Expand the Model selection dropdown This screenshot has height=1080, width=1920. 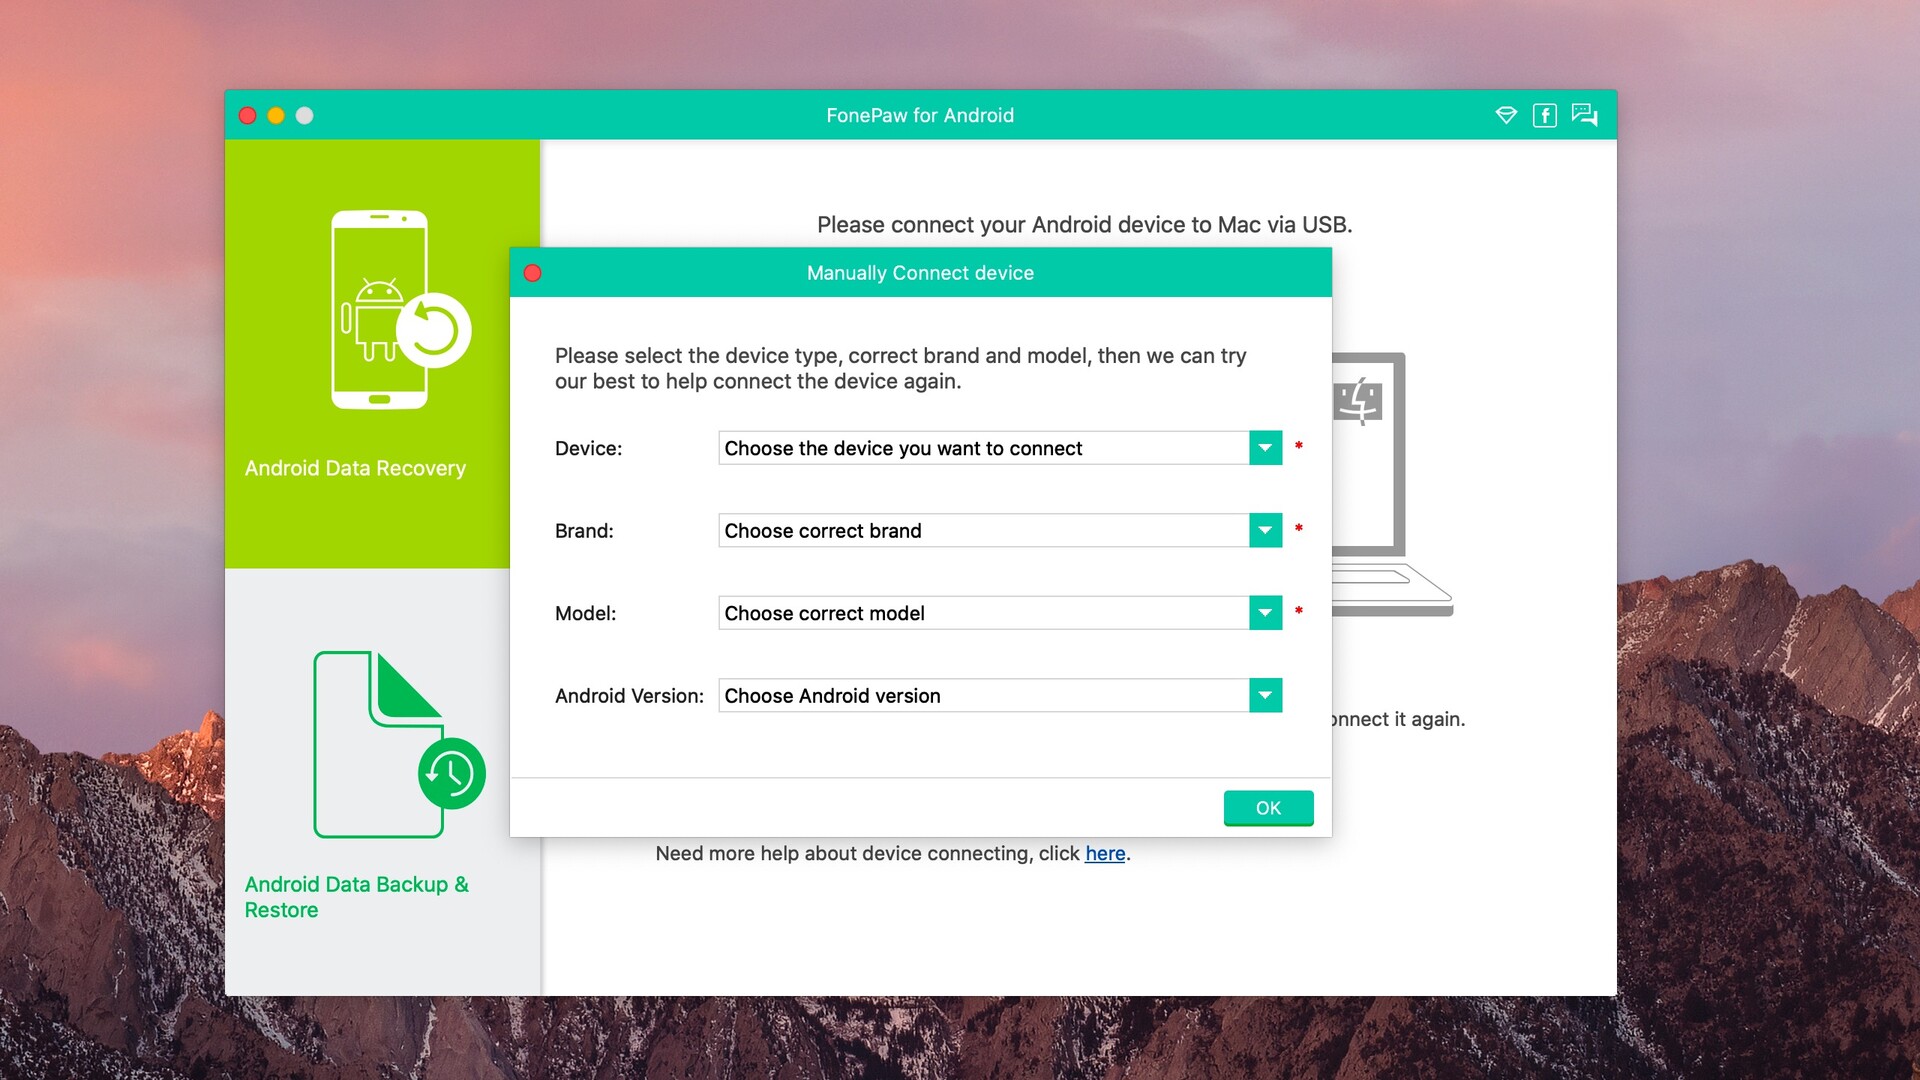[1262, 612]
